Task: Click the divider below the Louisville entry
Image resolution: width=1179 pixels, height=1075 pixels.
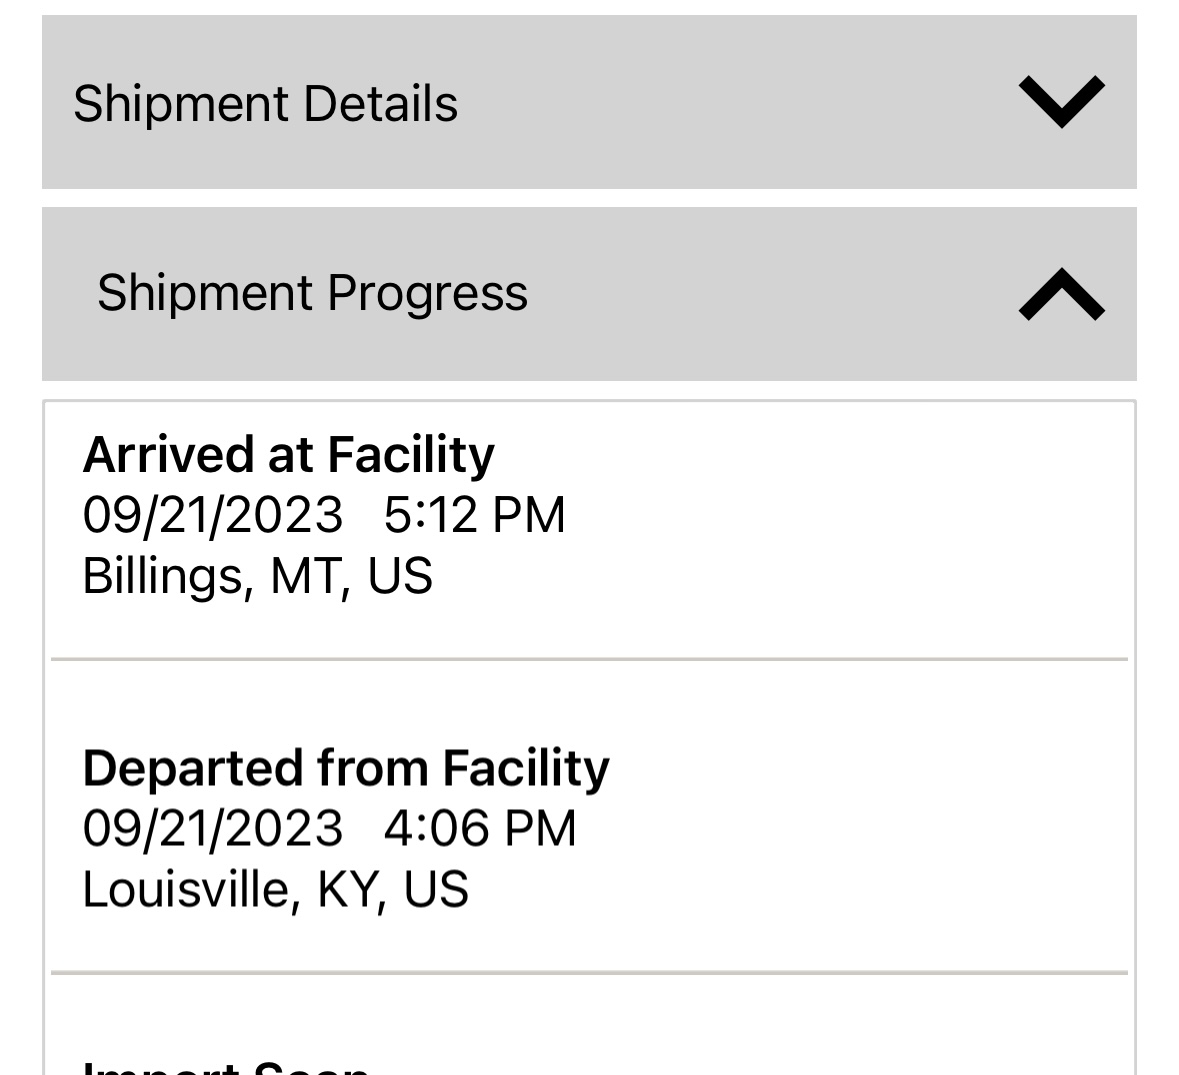Action: 589,972
